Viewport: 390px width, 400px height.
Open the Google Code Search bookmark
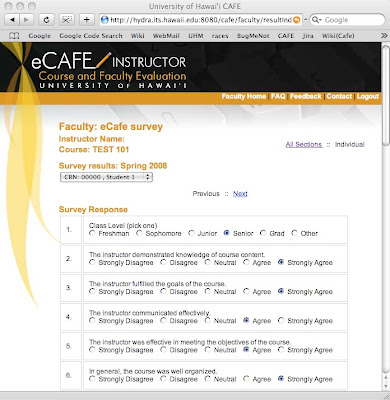[x=91, y=36]
